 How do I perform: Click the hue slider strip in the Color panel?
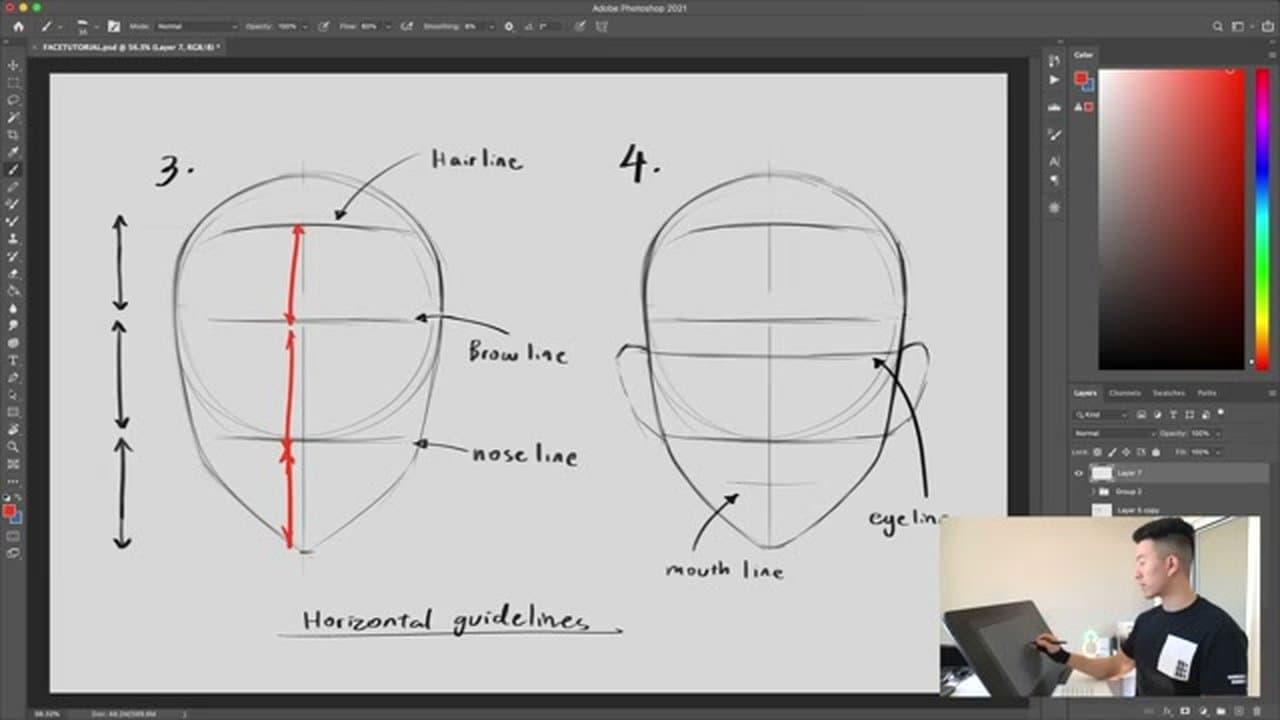1261,219
